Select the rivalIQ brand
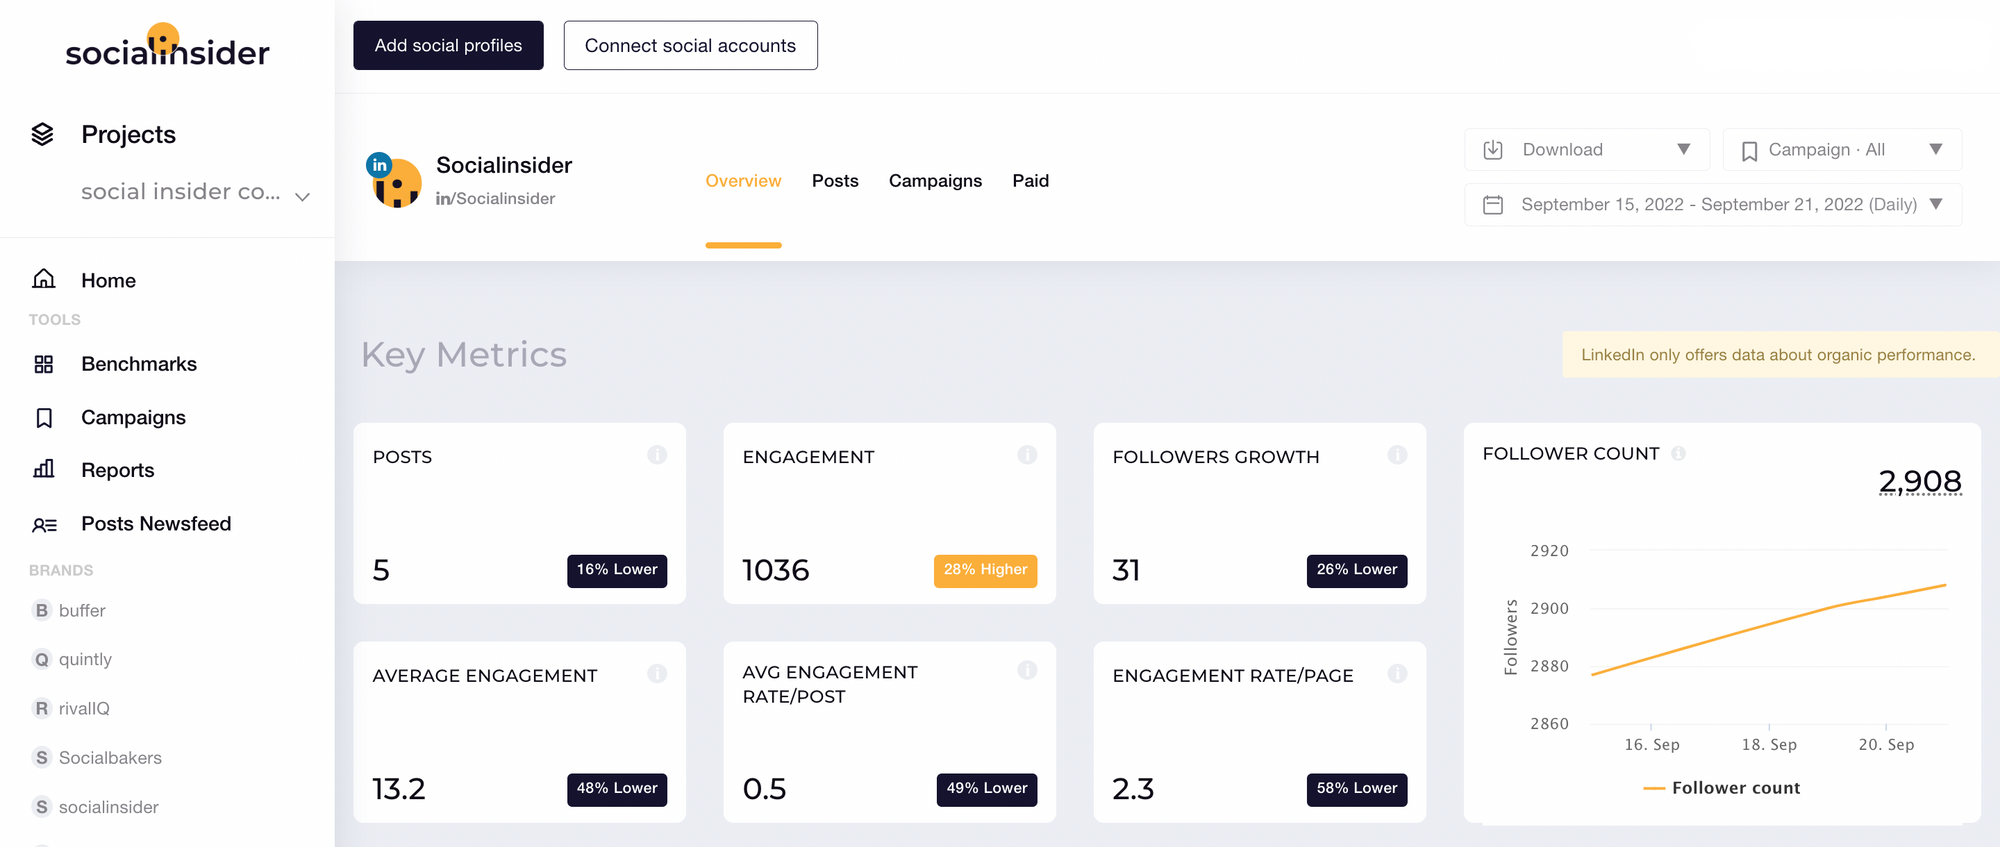2000x847 pixels. 84,708
